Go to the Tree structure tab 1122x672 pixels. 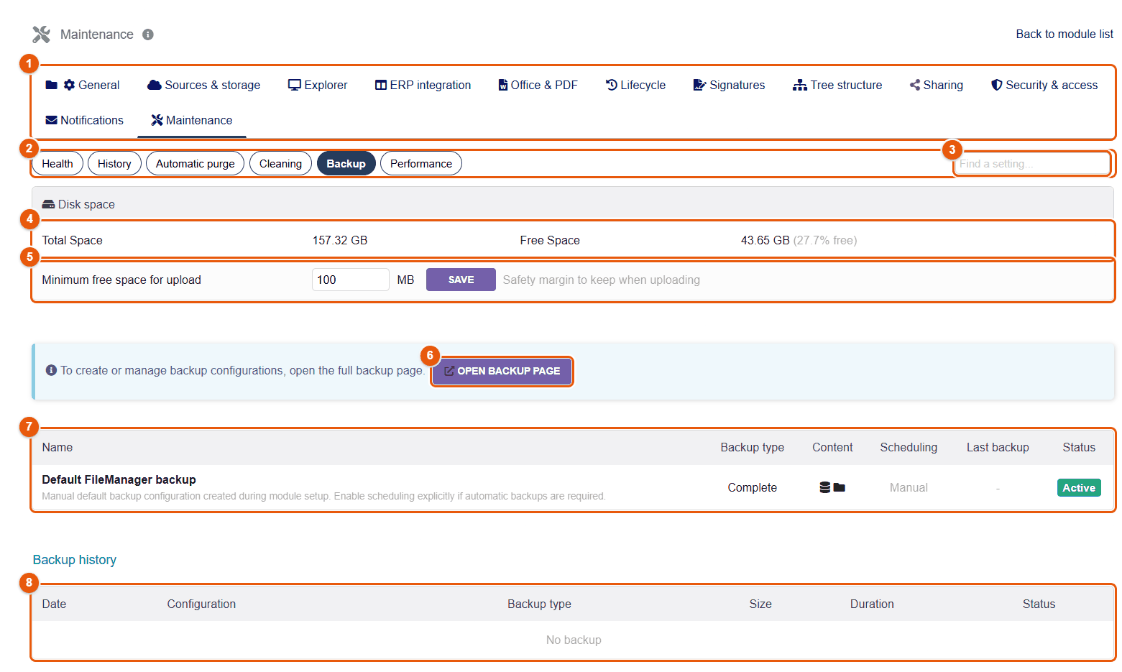point(837,85)
